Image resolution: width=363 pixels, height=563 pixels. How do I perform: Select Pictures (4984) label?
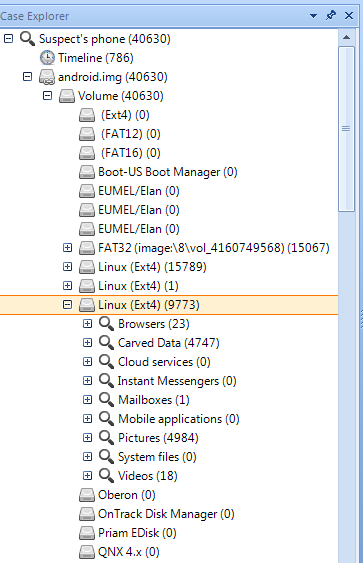point(158,438)
